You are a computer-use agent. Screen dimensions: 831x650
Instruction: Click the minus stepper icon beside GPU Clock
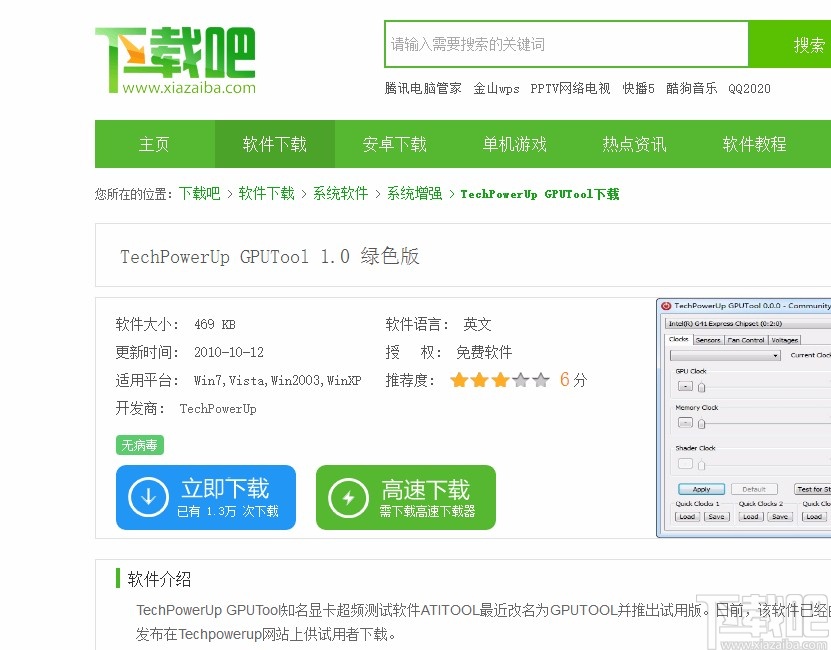(x=683, y=385)
